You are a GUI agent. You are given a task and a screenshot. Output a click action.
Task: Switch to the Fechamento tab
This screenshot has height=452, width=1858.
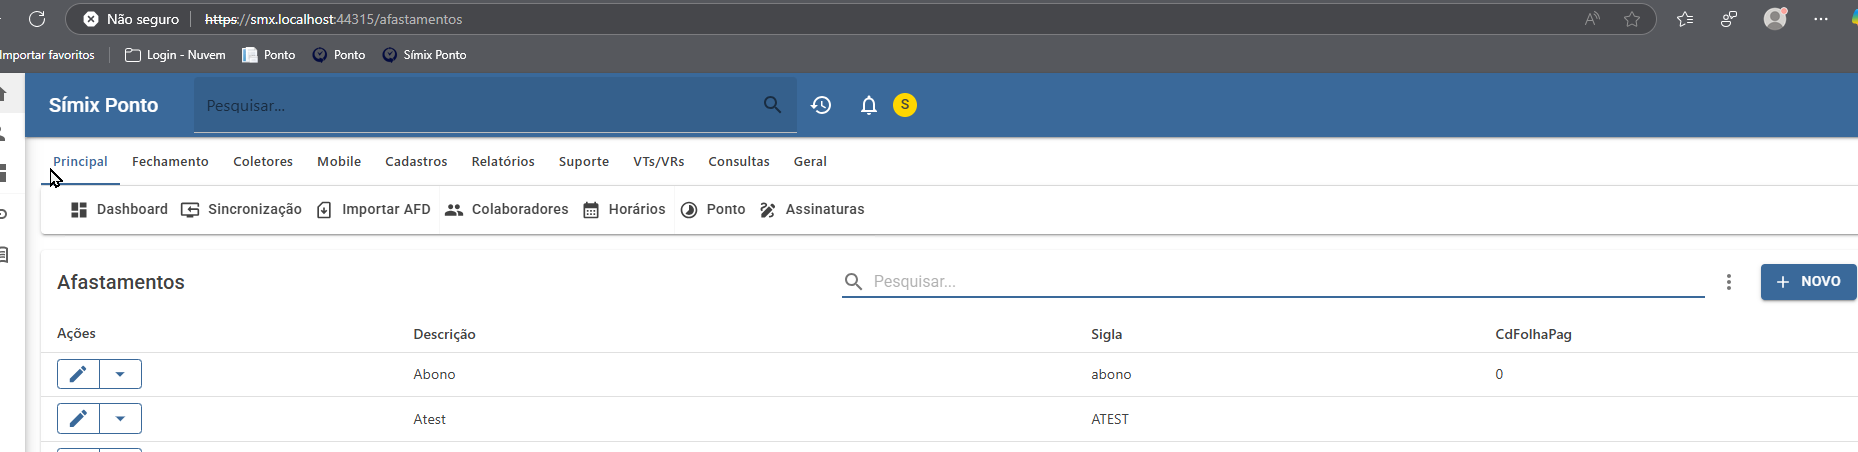(170, 161)
